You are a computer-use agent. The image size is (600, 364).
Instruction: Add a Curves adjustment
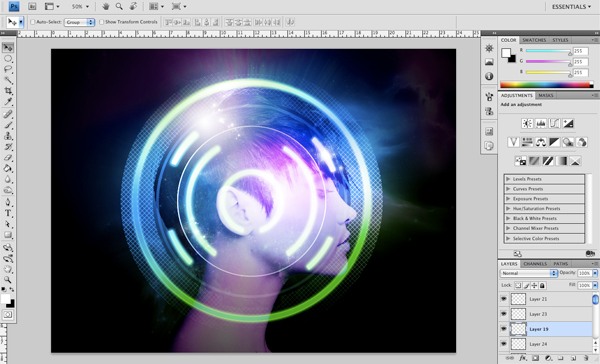[554, 123]
